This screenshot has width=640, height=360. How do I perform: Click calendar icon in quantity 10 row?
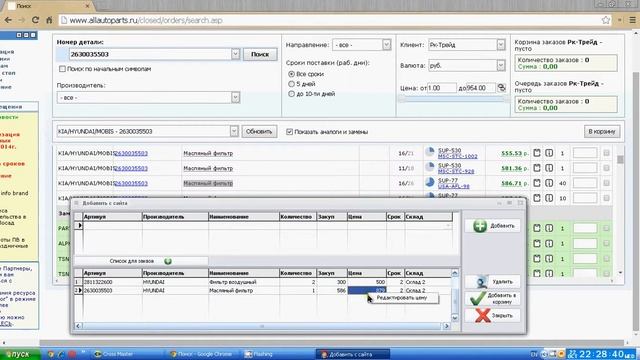(537, 198)
